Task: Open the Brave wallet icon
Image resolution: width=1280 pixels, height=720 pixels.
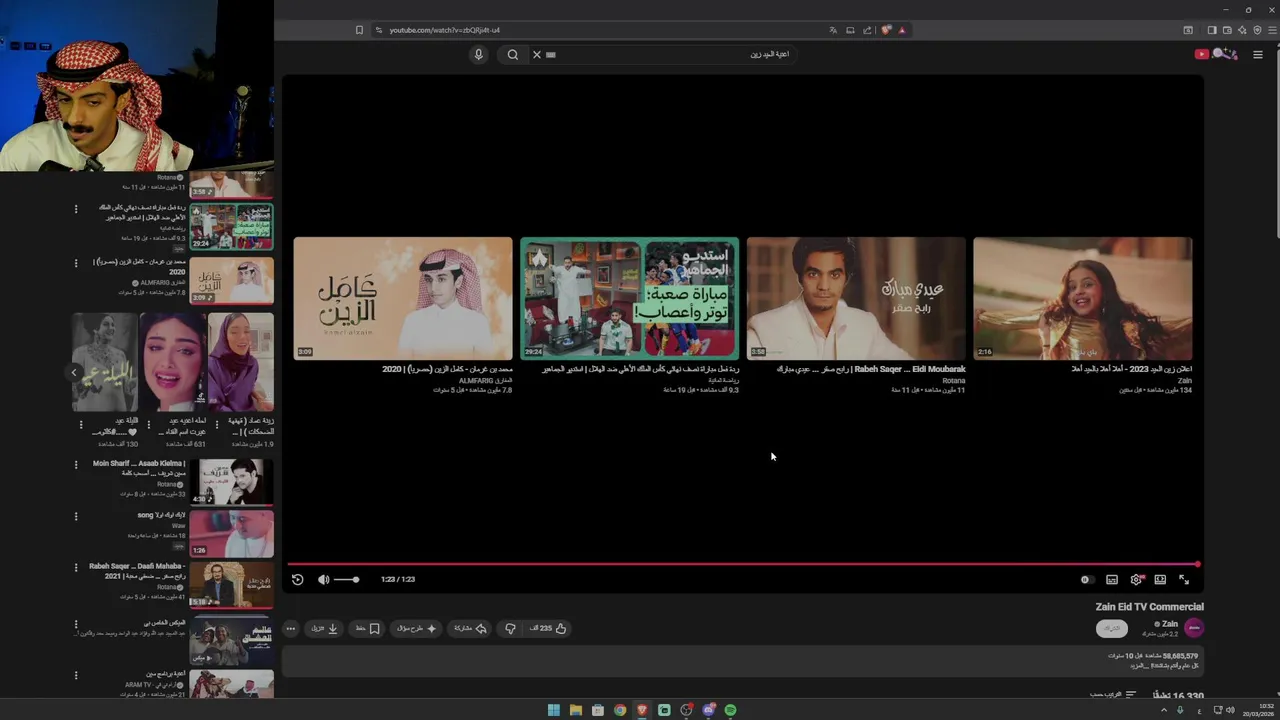Action: (1227, 30)
